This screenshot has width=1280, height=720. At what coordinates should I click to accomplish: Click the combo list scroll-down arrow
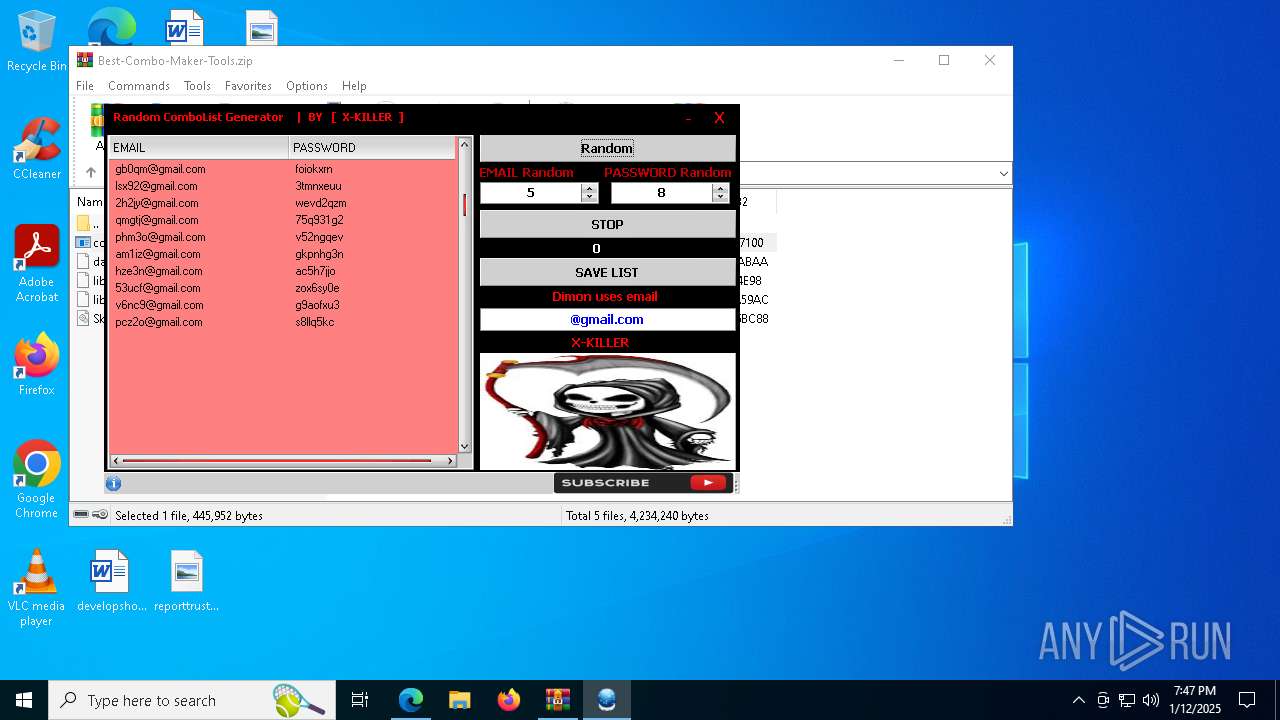(x=464, y=446)
